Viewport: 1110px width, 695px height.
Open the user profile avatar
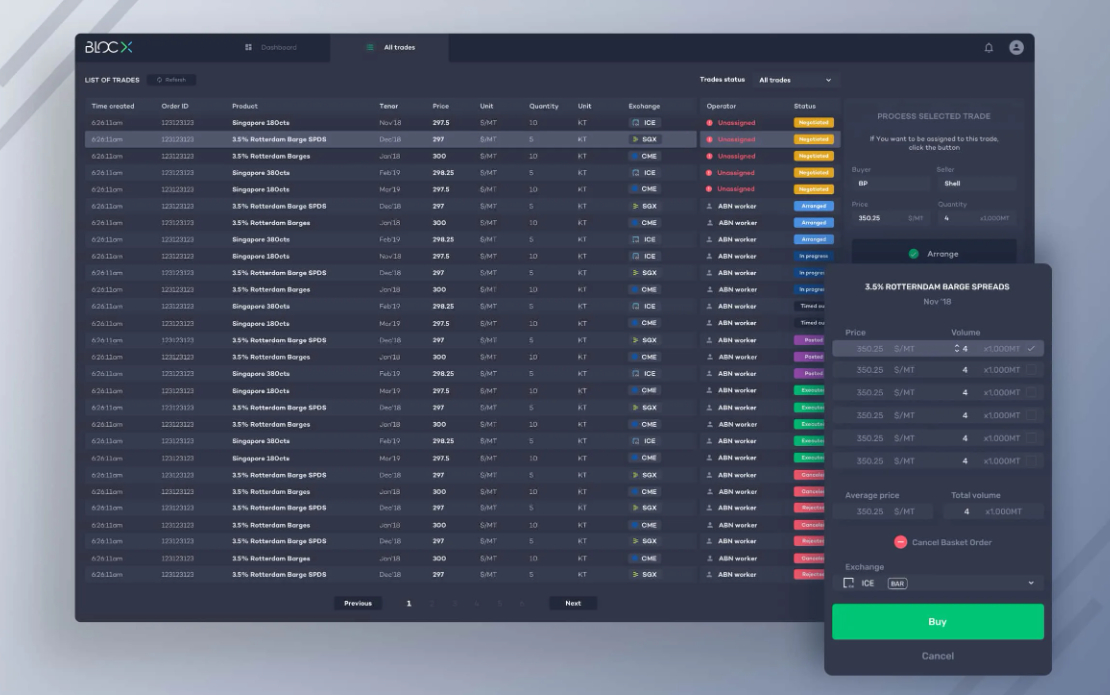1016,47
